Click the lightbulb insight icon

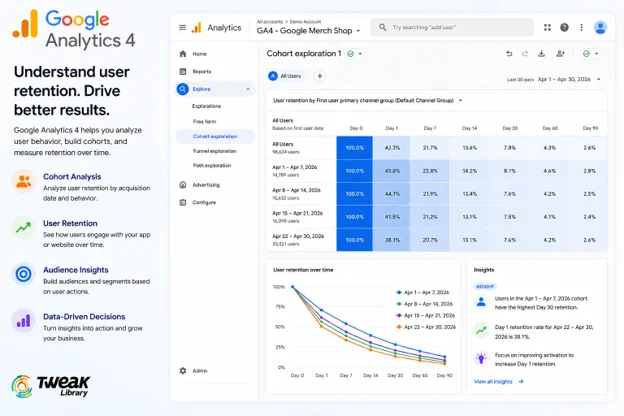[x=481, y=358]
